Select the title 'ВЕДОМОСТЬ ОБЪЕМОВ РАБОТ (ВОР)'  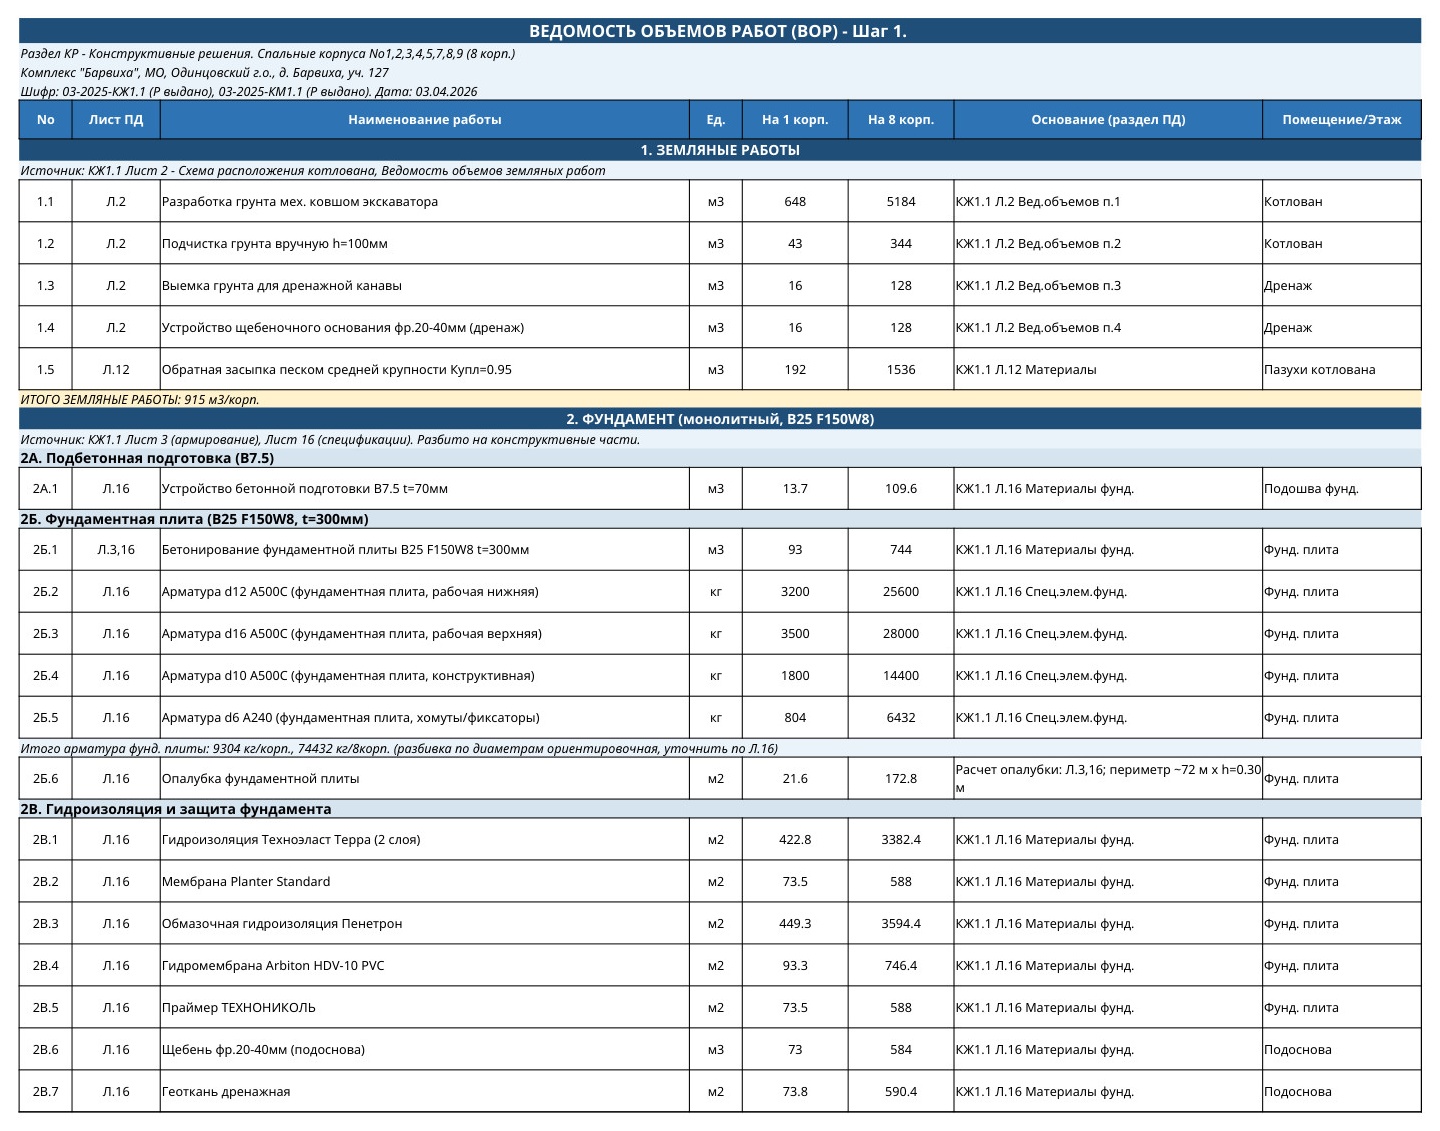pos(683,31)
